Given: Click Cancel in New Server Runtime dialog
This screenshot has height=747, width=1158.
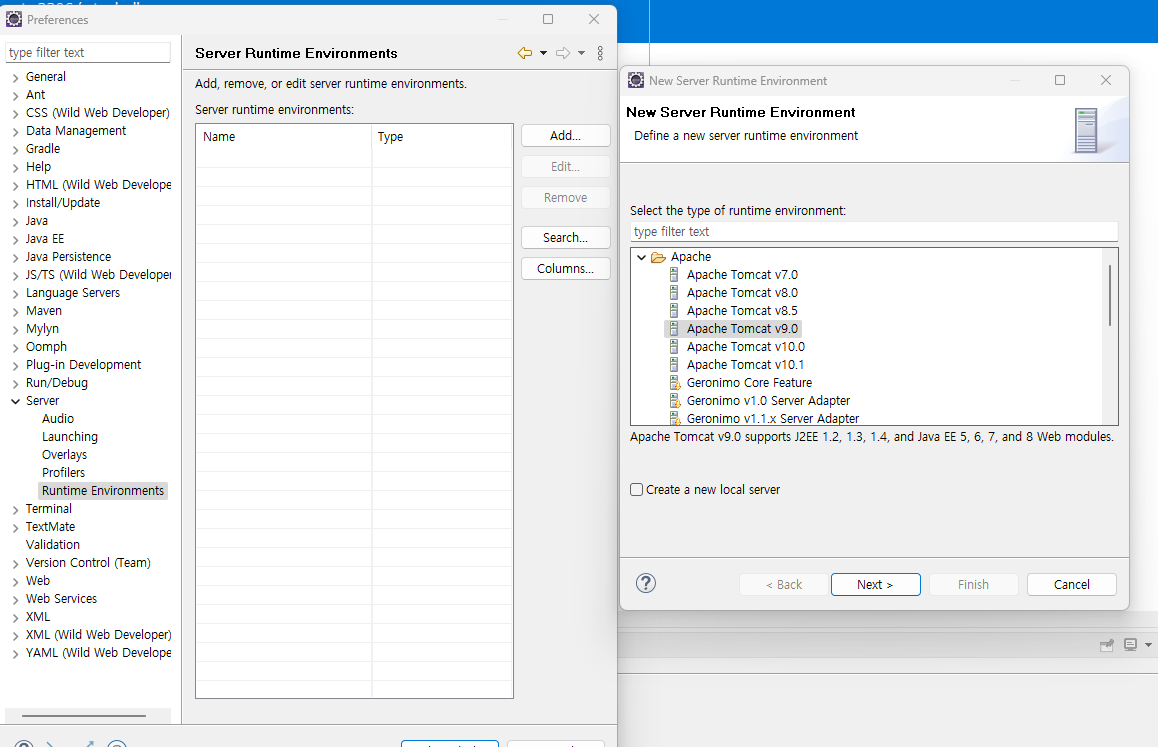Looking at the screenshot, I should coord(1071,584).
